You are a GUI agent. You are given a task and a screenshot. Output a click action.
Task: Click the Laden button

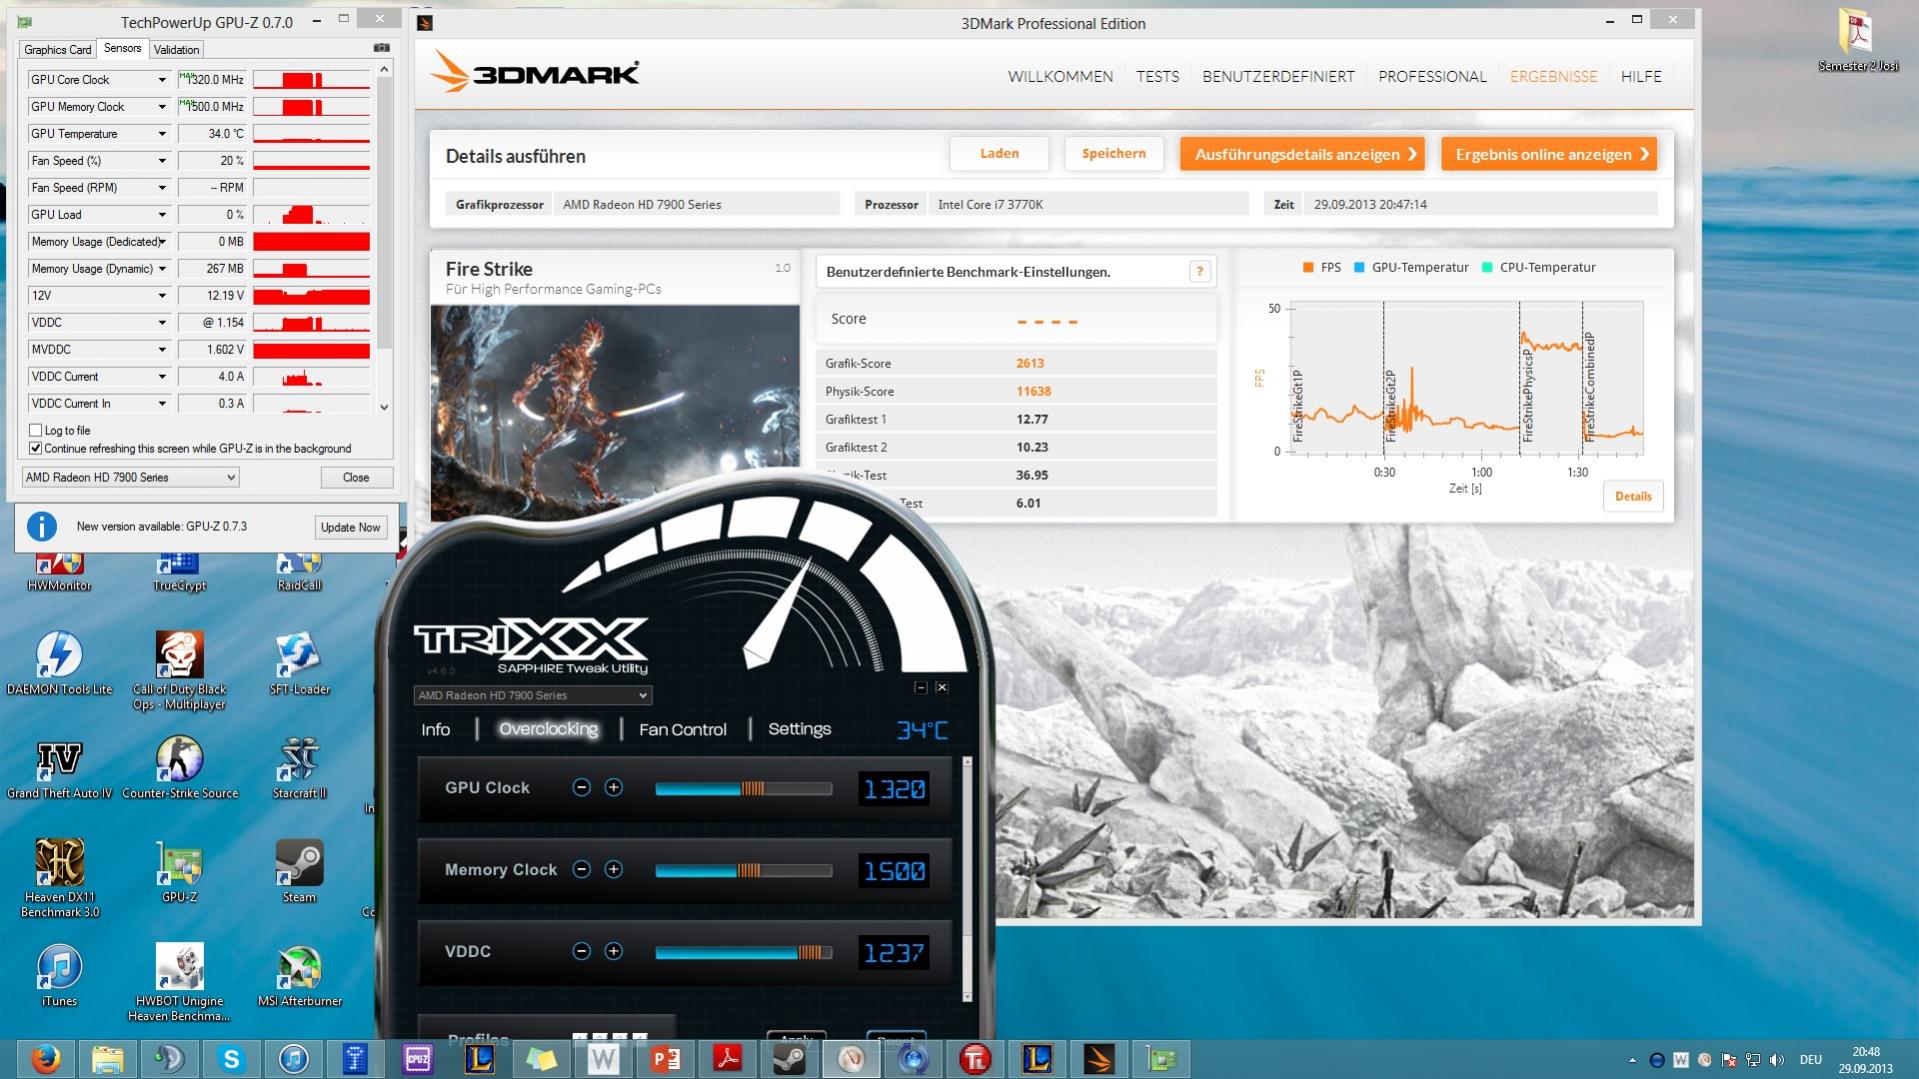click(999, 153)
